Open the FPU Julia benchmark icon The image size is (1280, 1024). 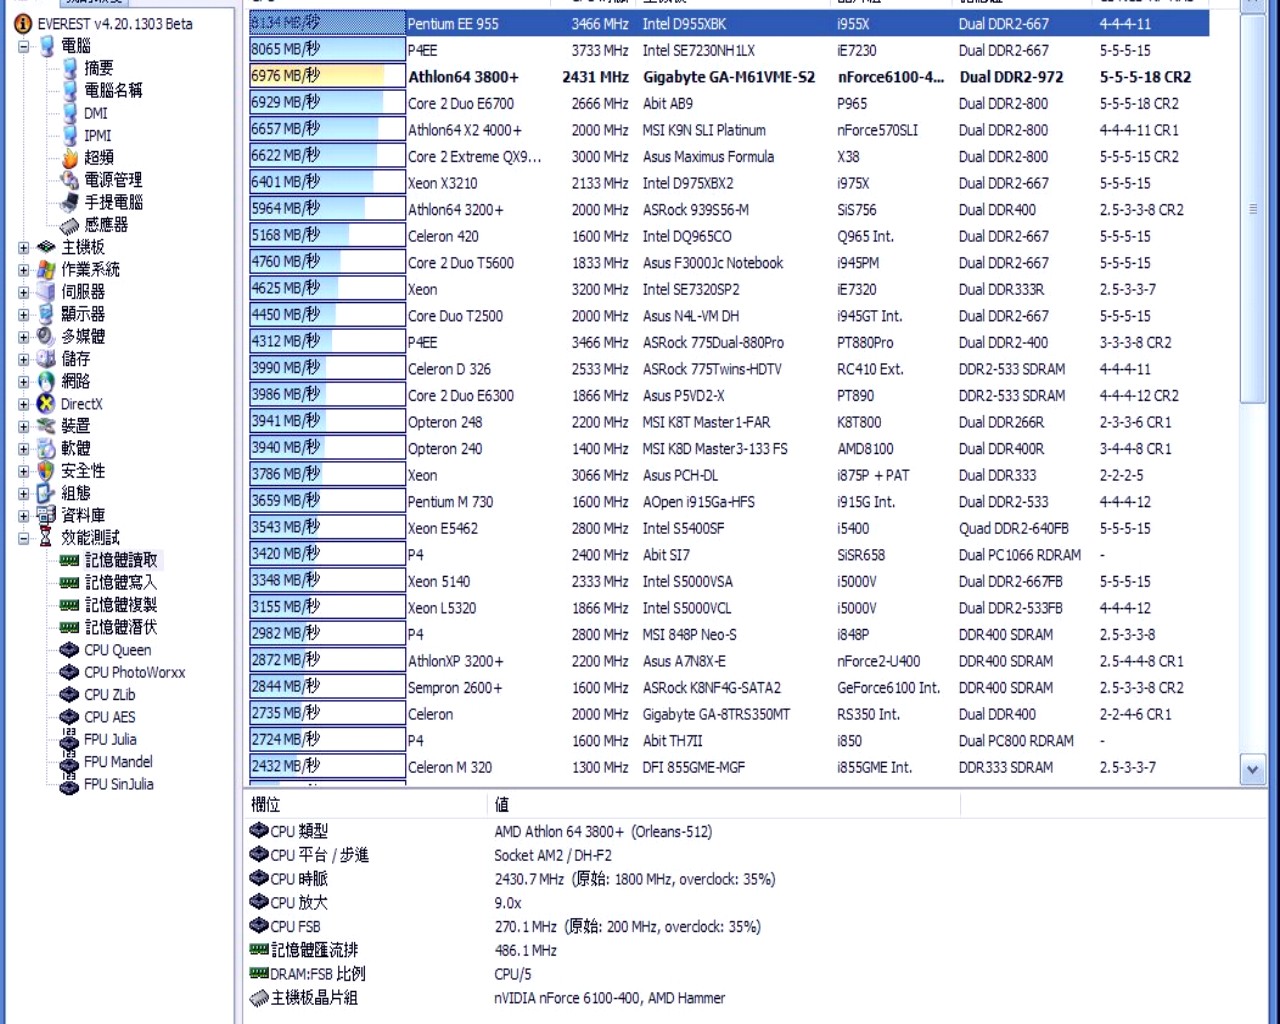point(70,739)
